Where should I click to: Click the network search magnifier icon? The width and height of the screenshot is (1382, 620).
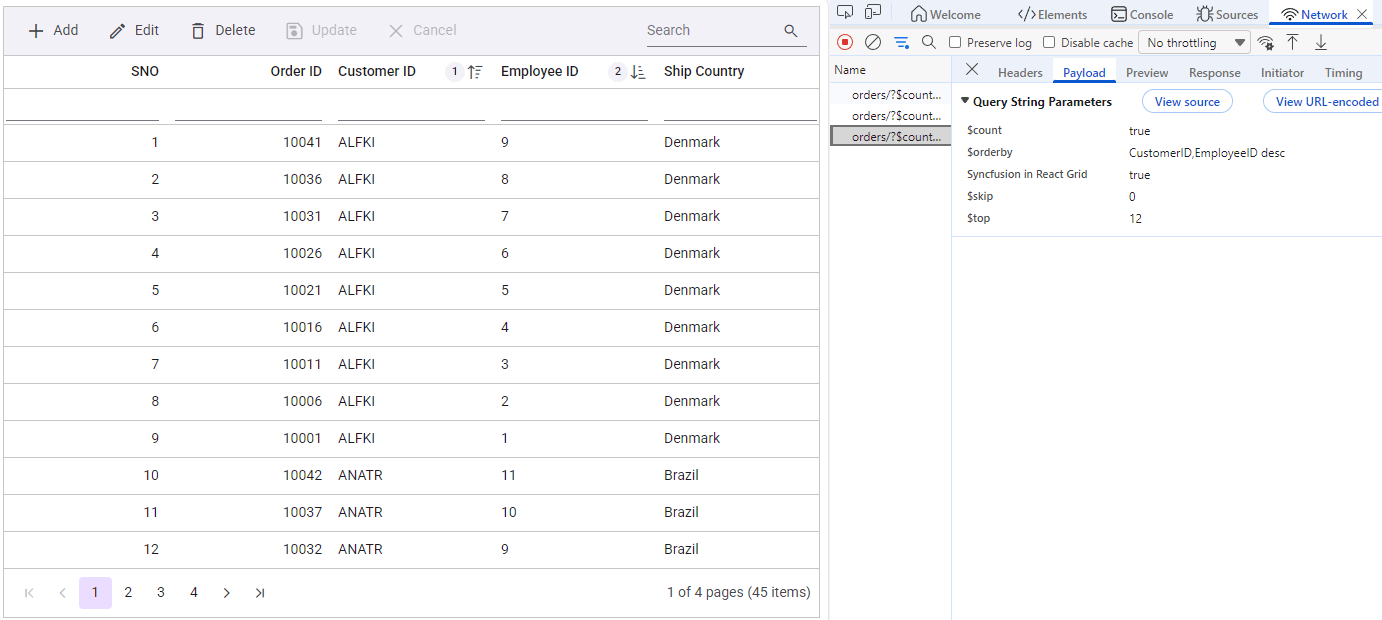tap(929, 42)
